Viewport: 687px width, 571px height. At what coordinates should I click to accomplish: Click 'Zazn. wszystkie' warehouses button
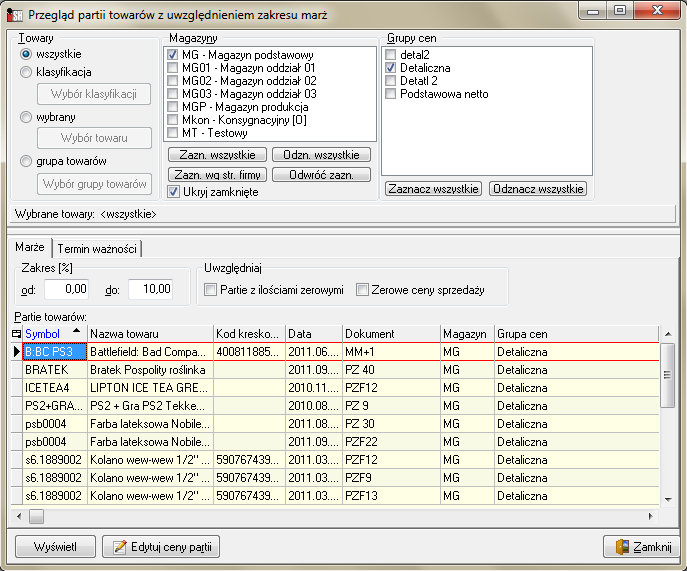tap(217, 155)
